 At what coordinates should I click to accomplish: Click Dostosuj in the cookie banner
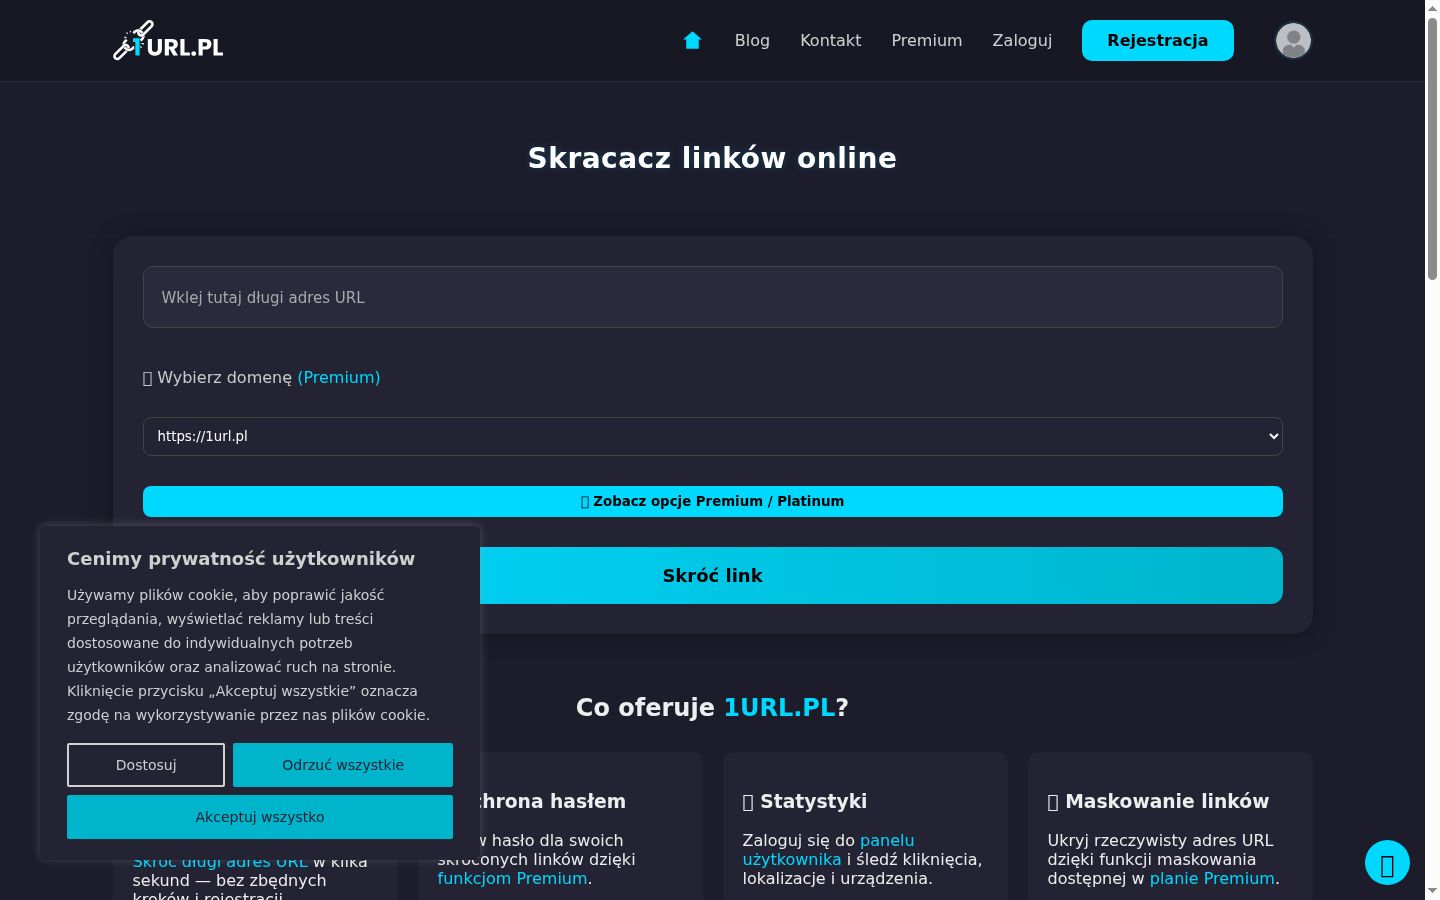click(x=146, y=765)
